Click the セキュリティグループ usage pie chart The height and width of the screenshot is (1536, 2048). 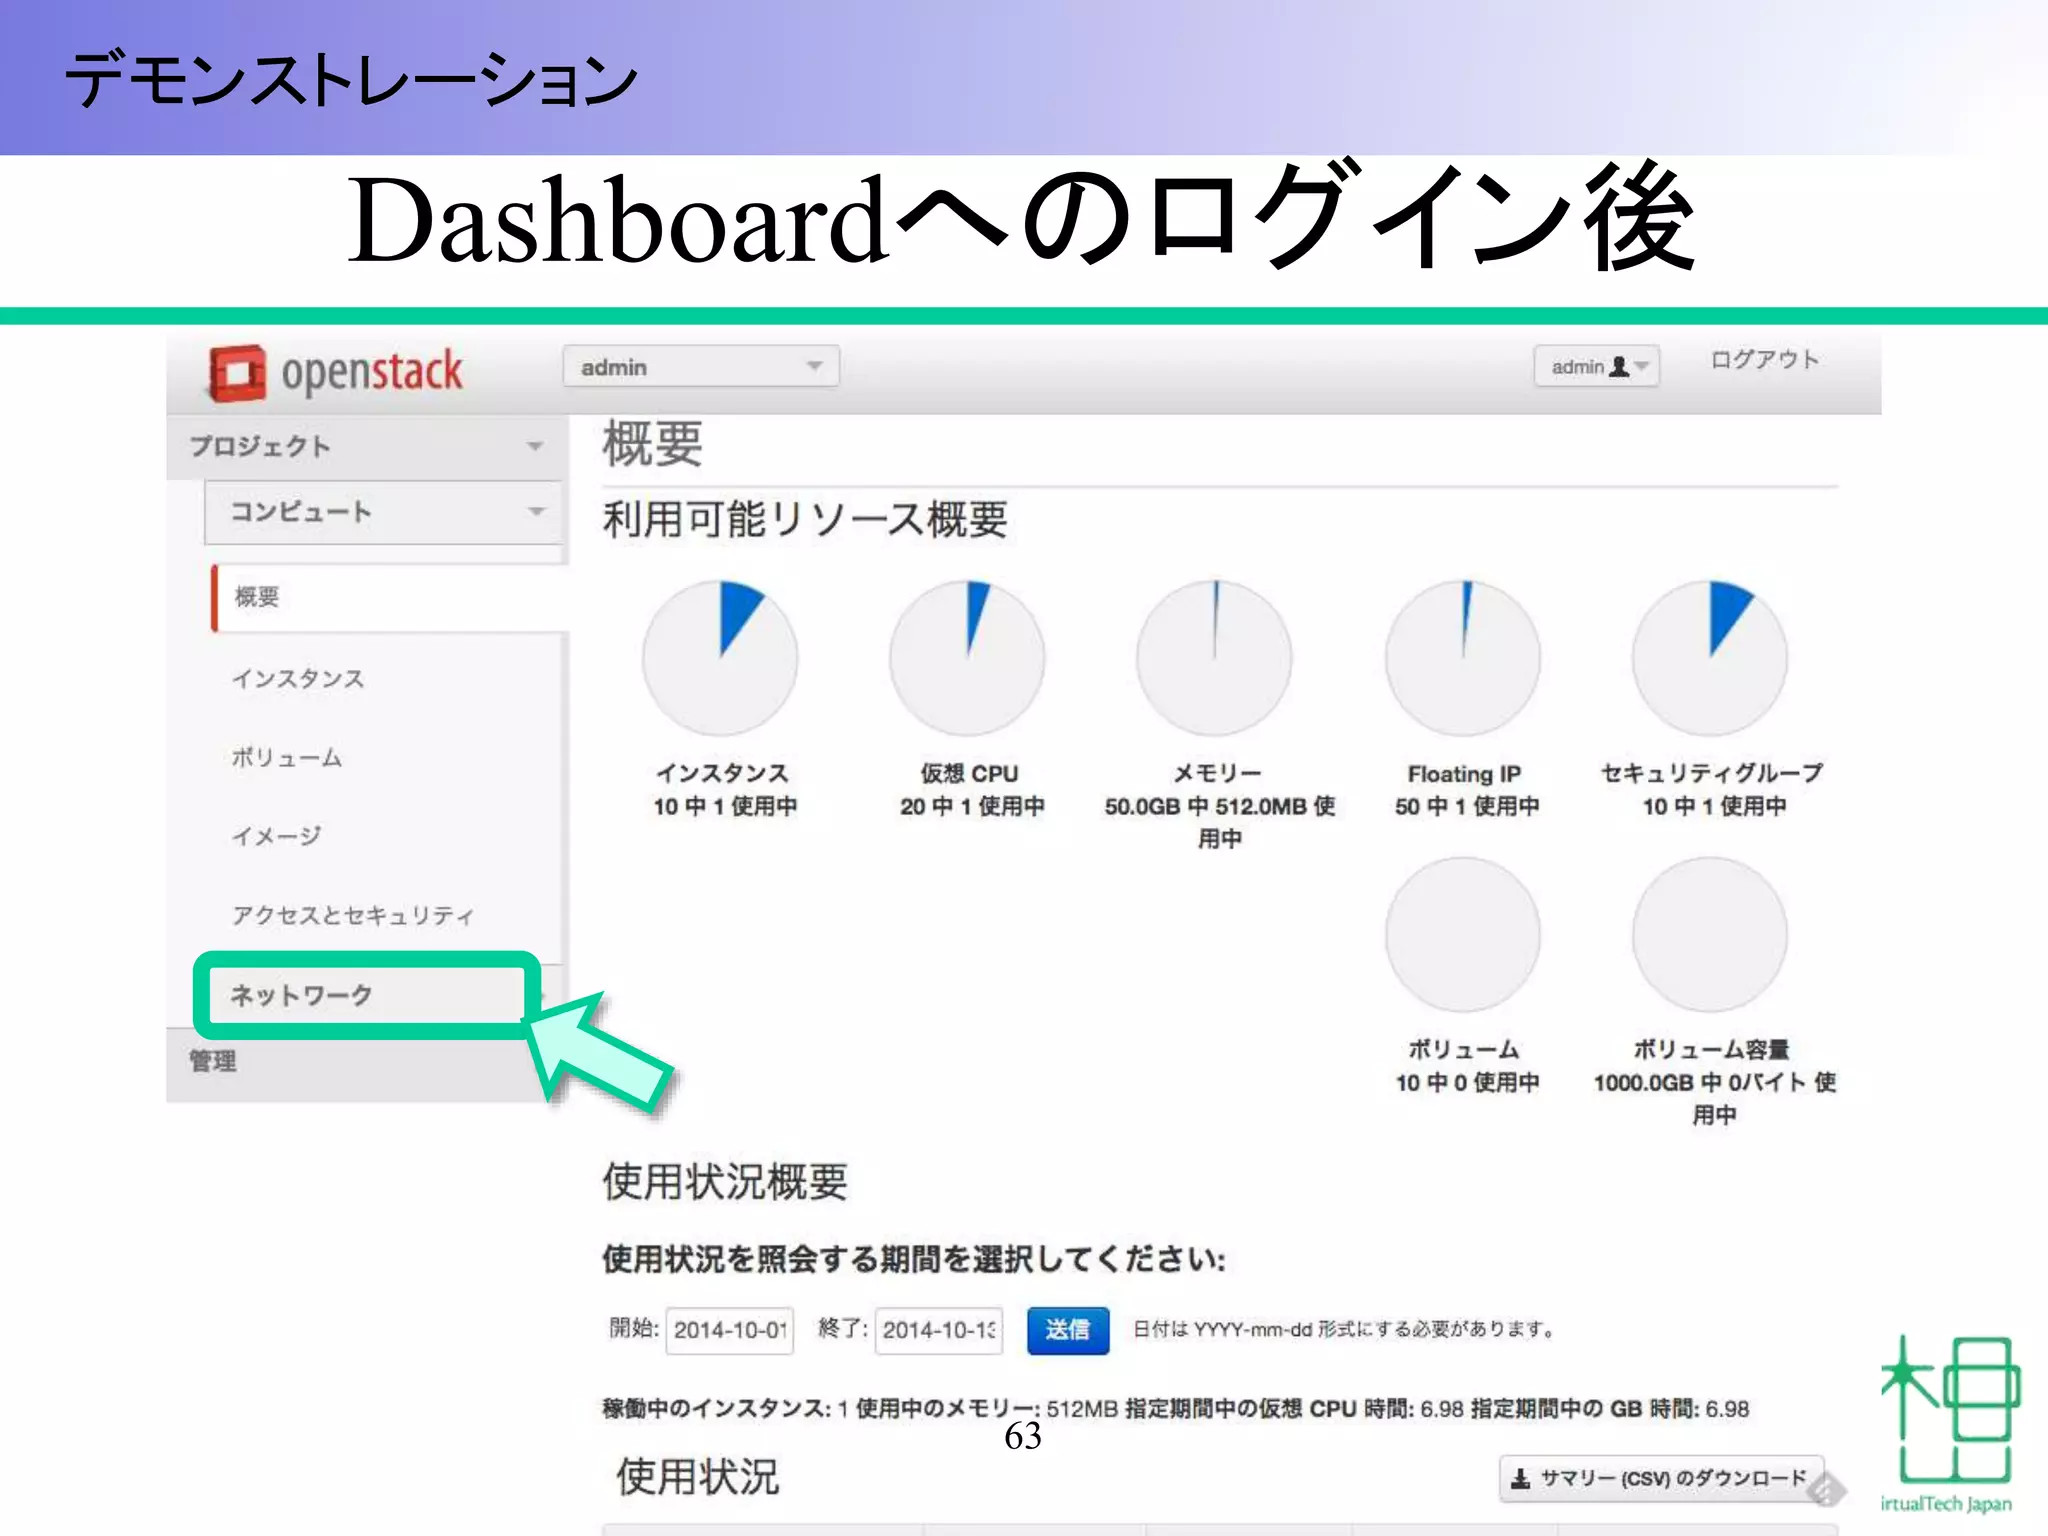[1710, 658]
